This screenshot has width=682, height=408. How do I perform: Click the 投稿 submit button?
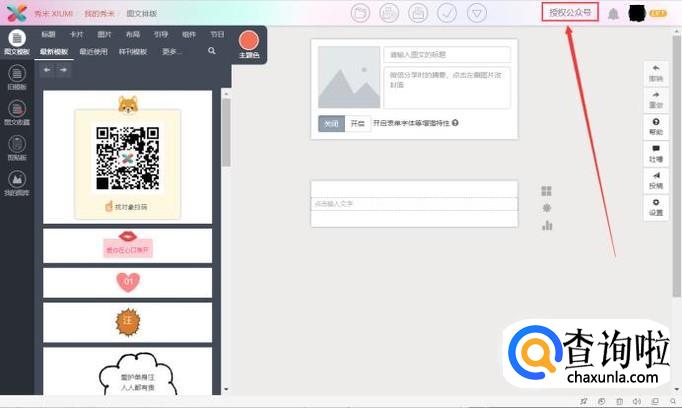656,181
